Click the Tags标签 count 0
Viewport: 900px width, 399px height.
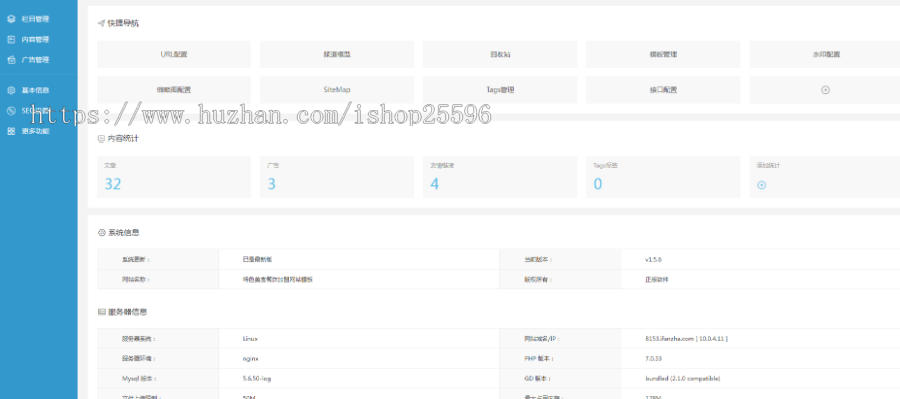598,184
